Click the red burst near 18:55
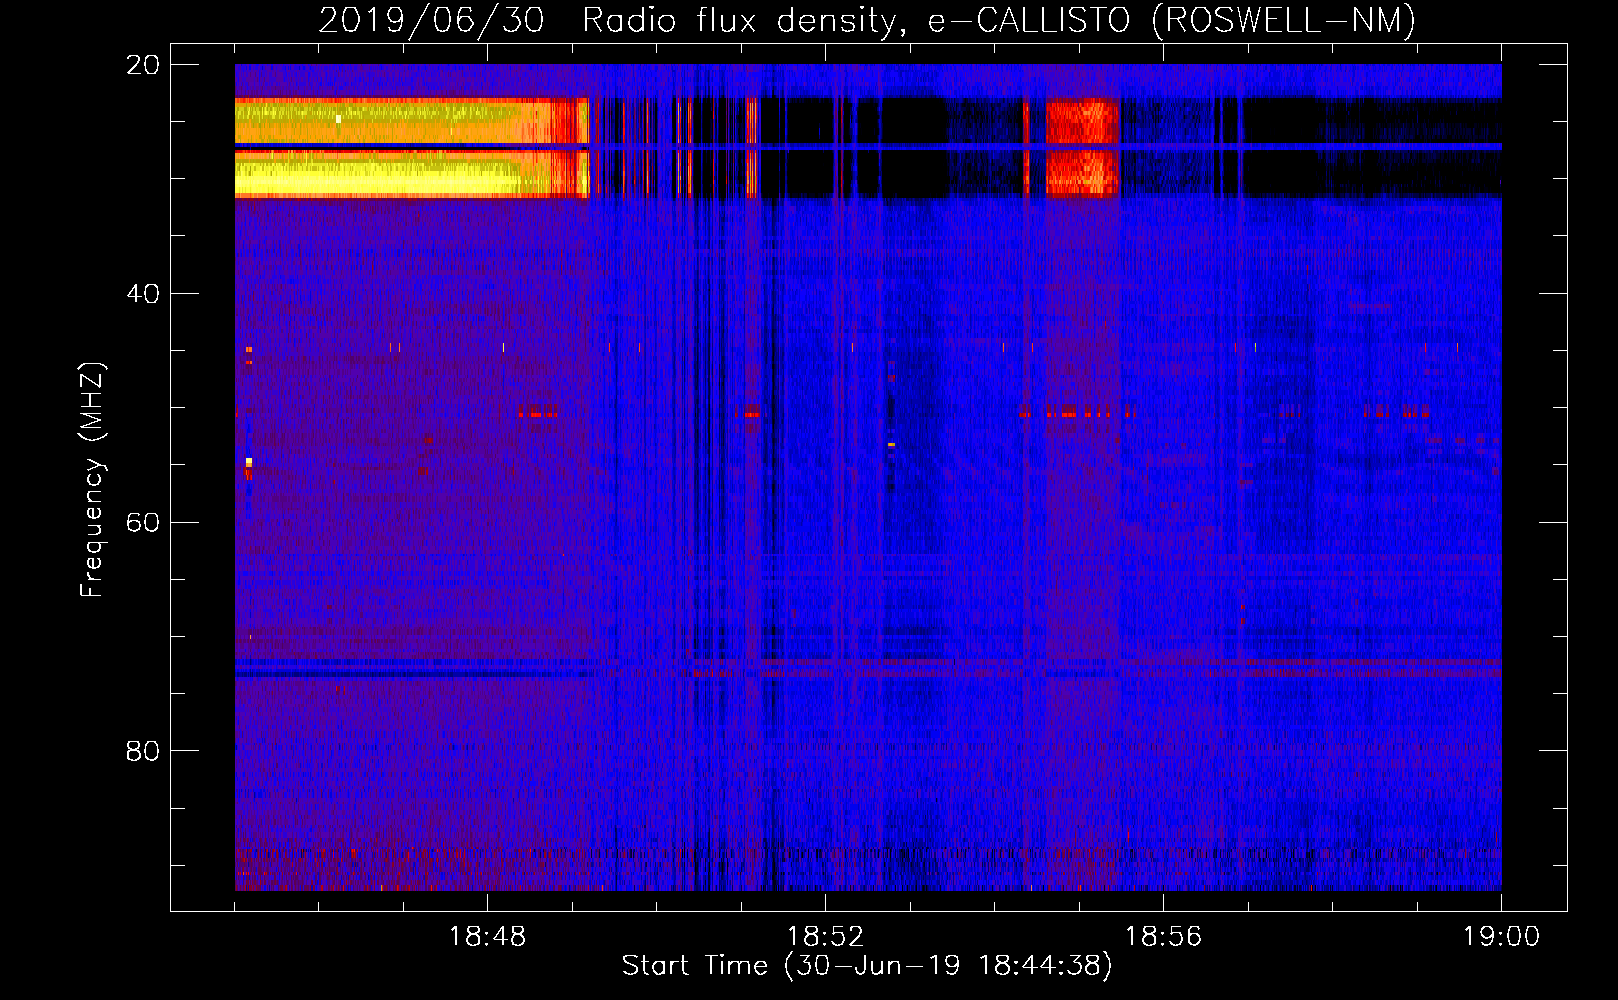The height and width of the screenshot is (1000, 1618). click(1082, 148)
